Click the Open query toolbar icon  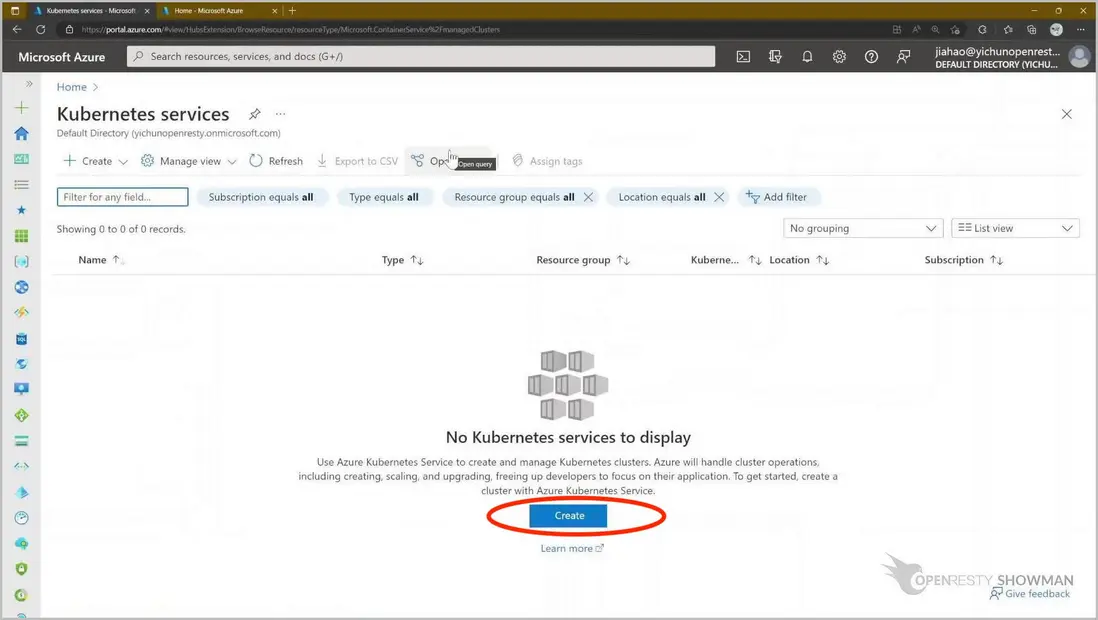point(417,161)
